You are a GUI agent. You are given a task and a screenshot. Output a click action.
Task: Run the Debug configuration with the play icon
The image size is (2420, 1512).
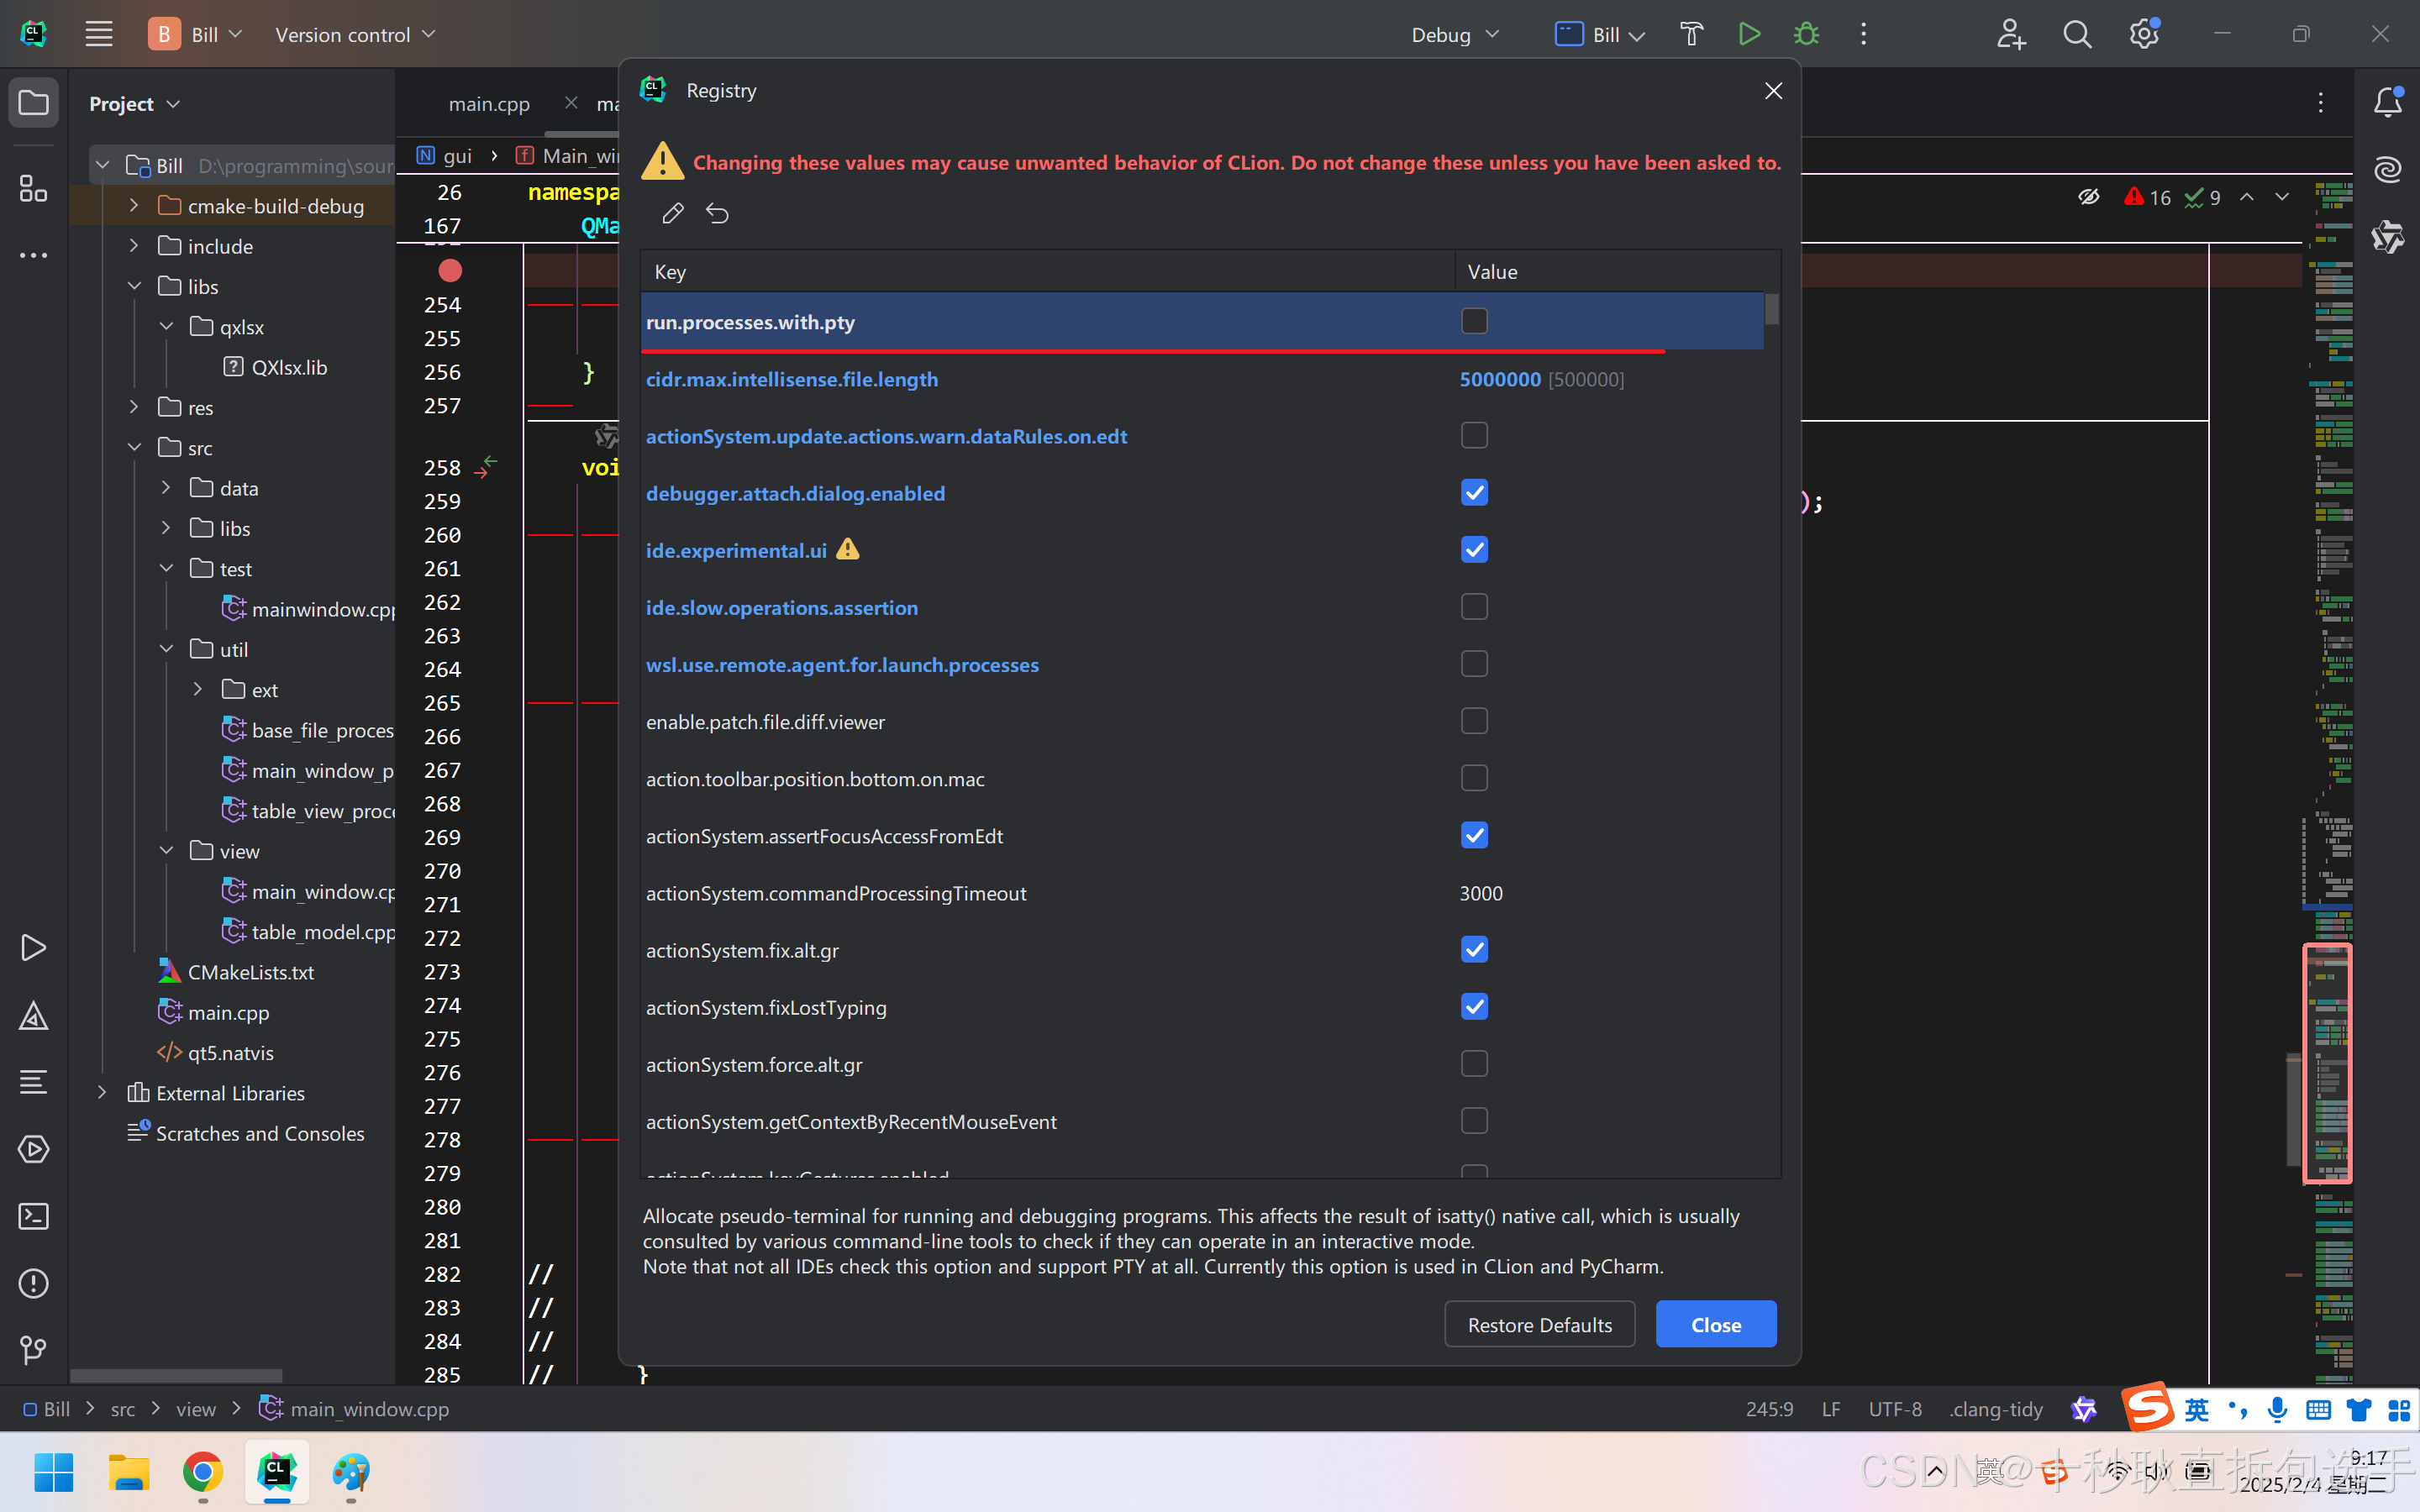coord(1749,33)
